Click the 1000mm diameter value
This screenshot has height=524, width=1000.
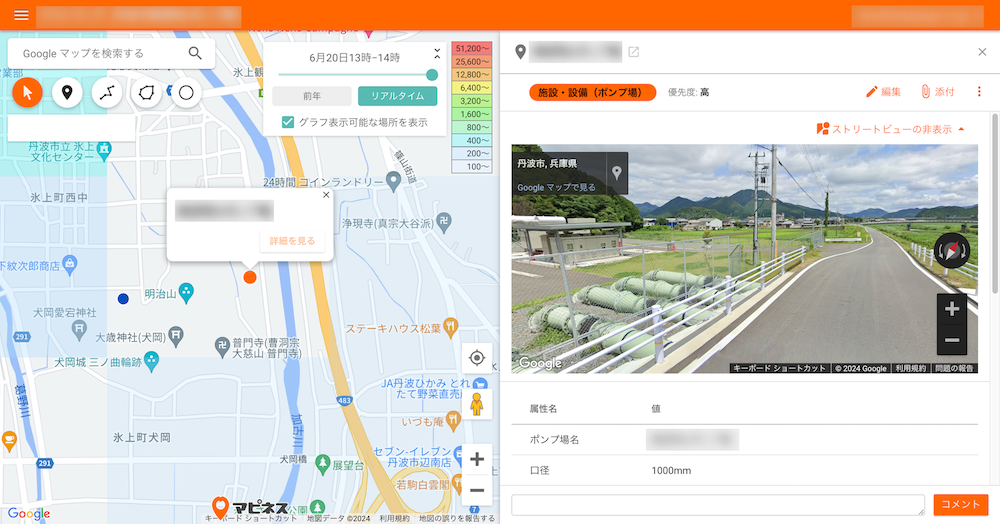(671, 470)
